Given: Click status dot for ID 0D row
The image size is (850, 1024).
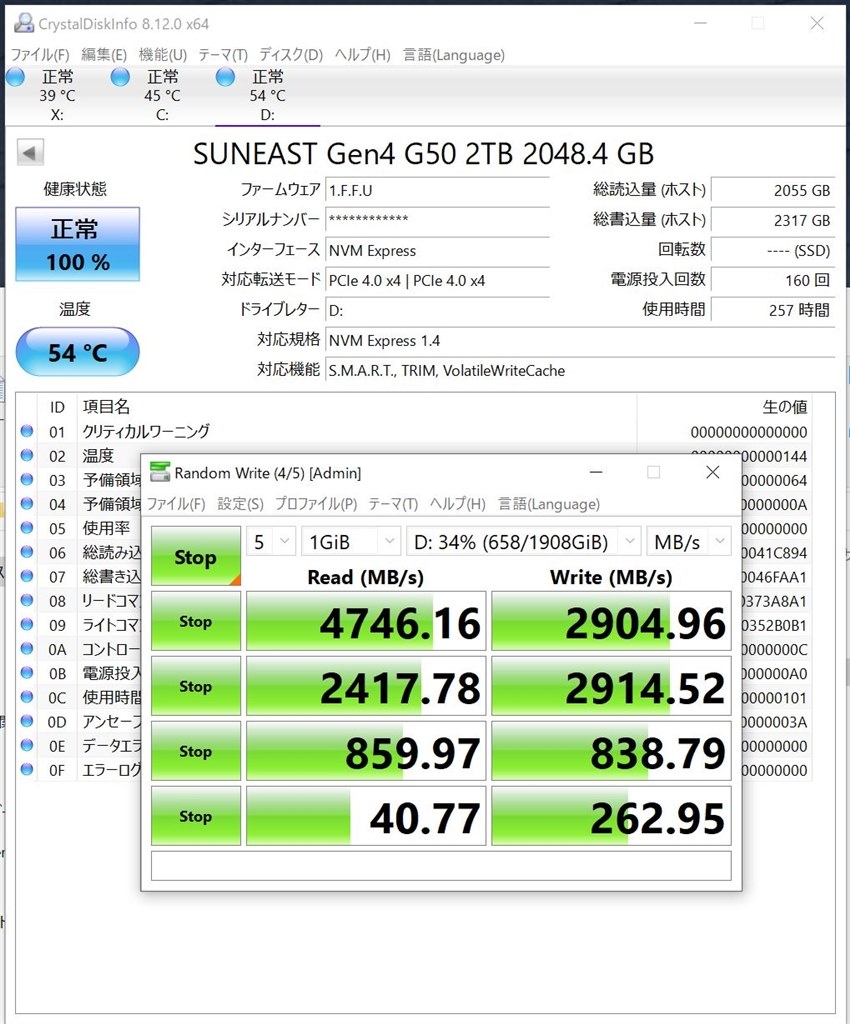Looking at the screenshot, I should (x=27, y=721).
